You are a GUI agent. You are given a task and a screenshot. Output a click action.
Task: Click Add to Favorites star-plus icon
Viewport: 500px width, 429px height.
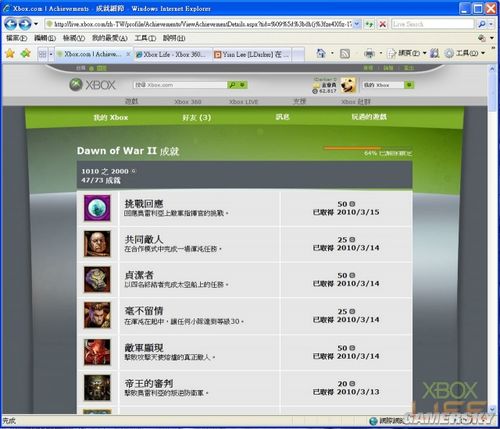[x=25, y=53]
